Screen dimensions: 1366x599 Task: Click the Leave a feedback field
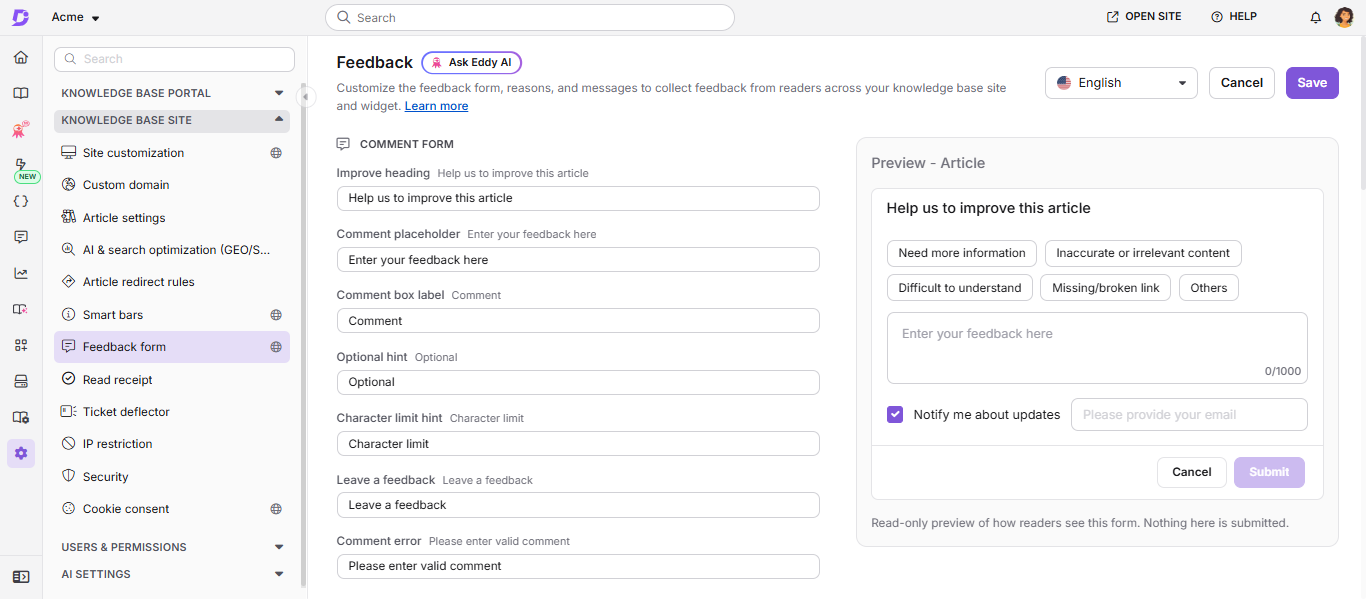coord(578,505)
